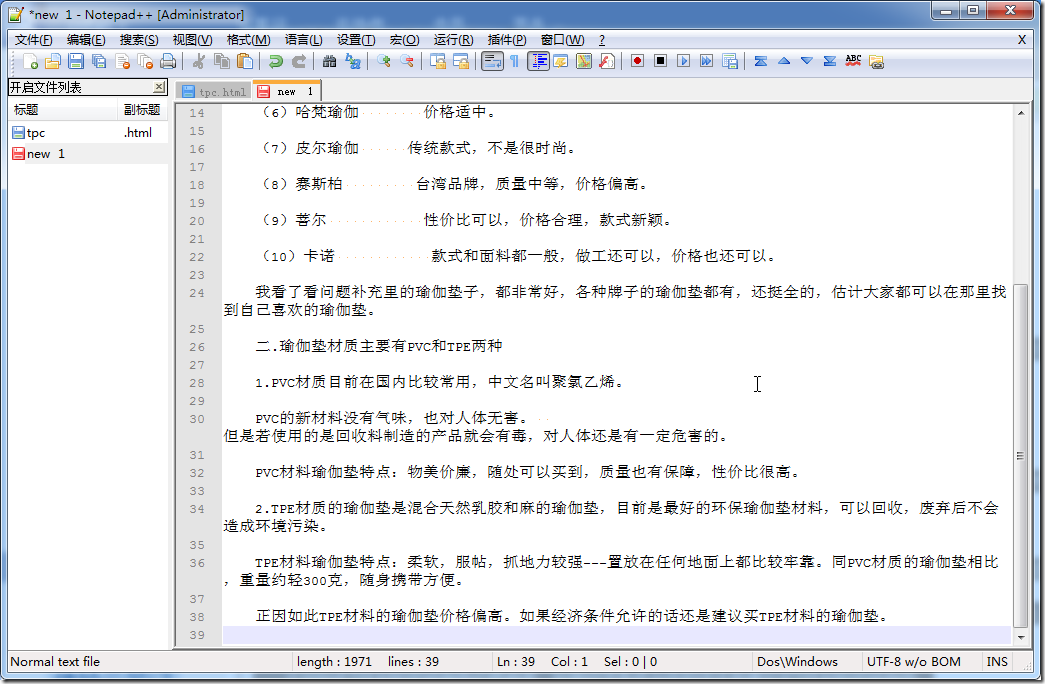The image size is (1045, 684).
Task: Open the 编辑(E) menu
Action: [86, 40]
